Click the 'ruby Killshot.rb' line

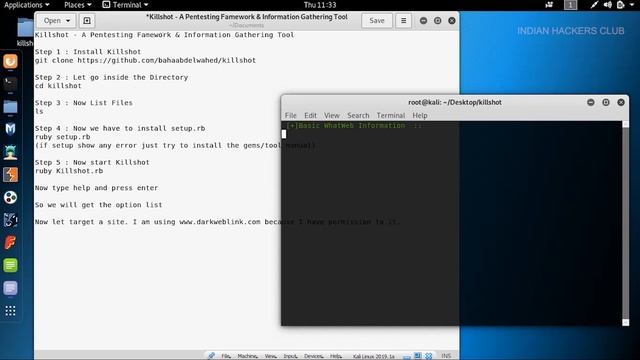[69, 171]
